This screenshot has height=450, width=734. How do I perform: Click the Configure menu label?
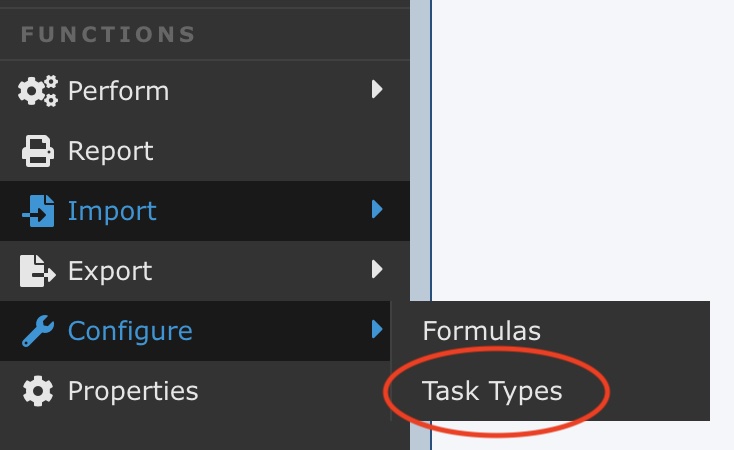pos(130,331)
